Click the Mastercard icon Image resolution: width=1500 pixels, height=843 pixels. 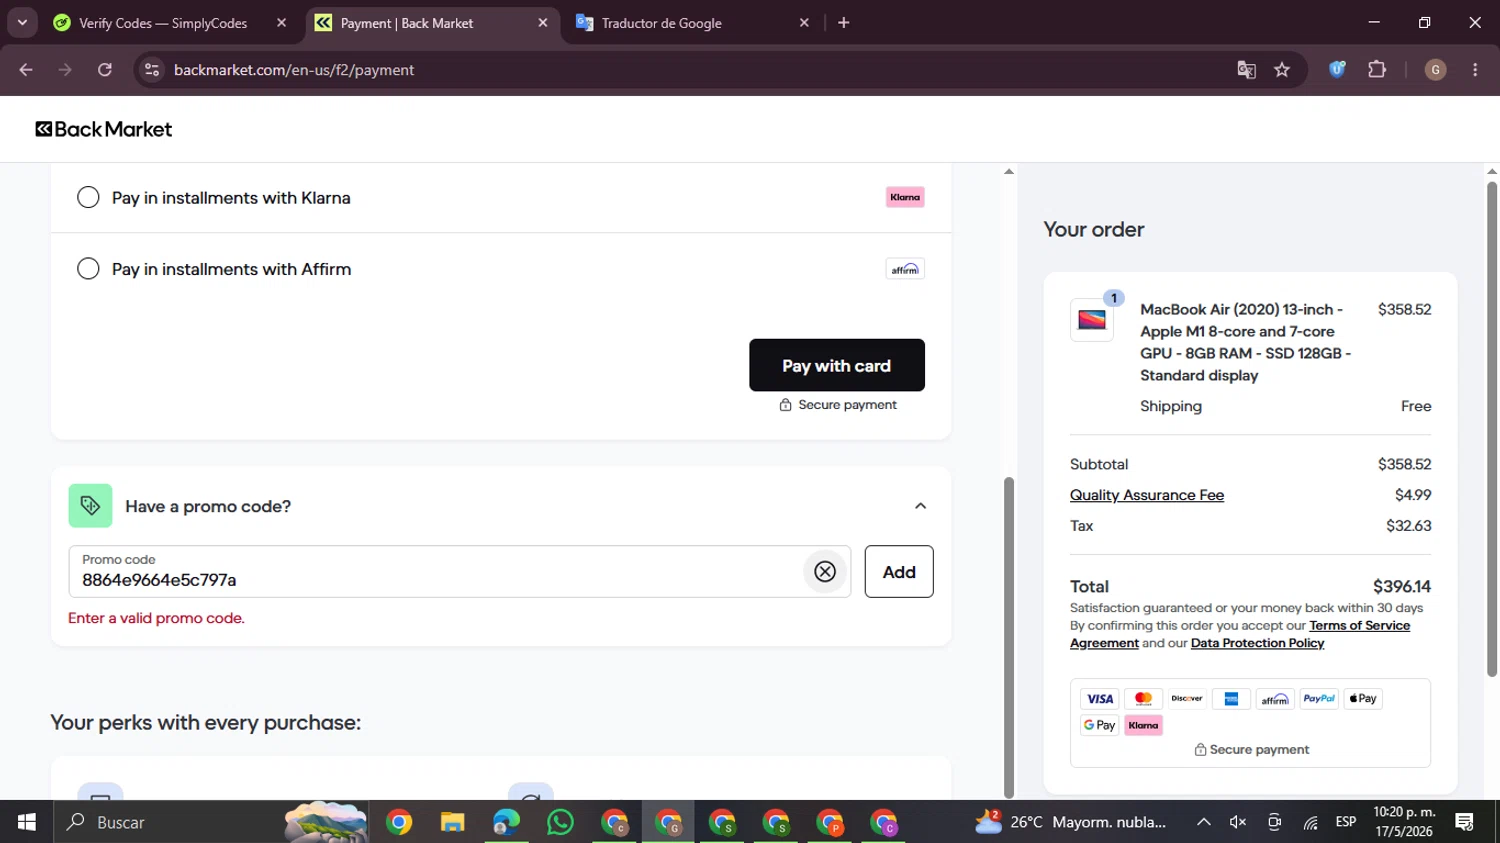tap(1144, 699)
